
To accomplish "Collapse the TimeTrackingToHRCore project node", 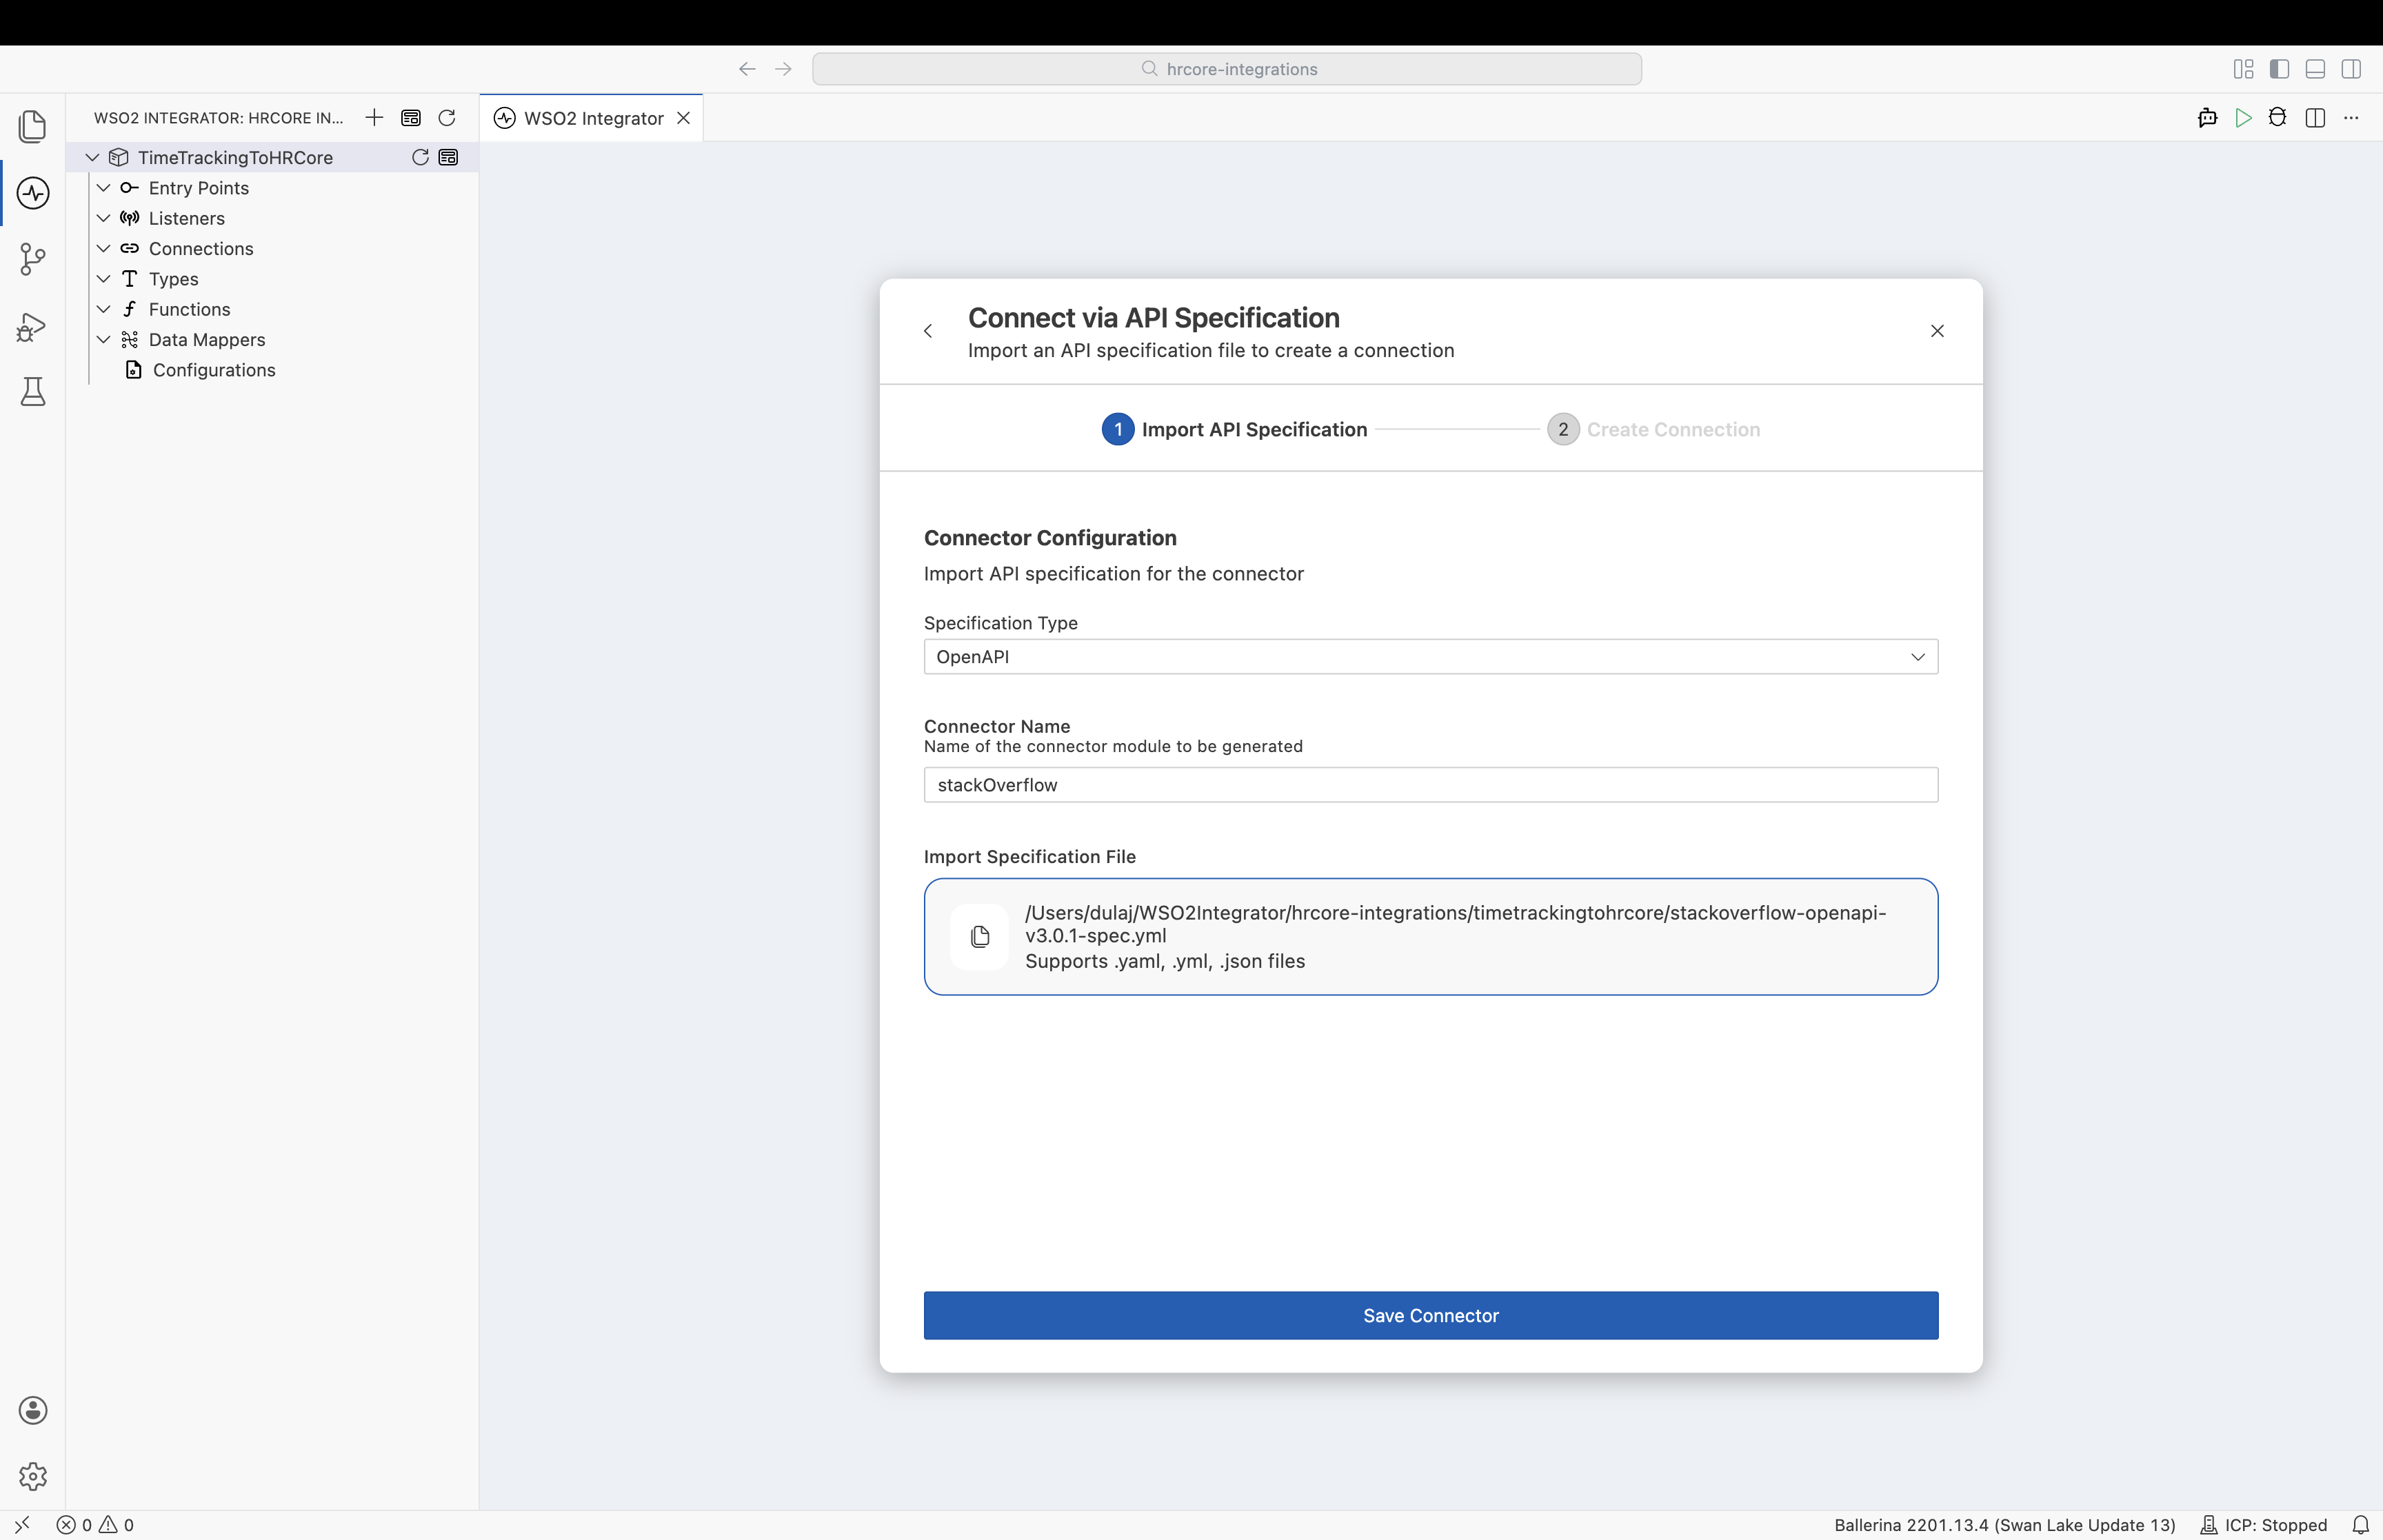I will click(x=93, y=157).
